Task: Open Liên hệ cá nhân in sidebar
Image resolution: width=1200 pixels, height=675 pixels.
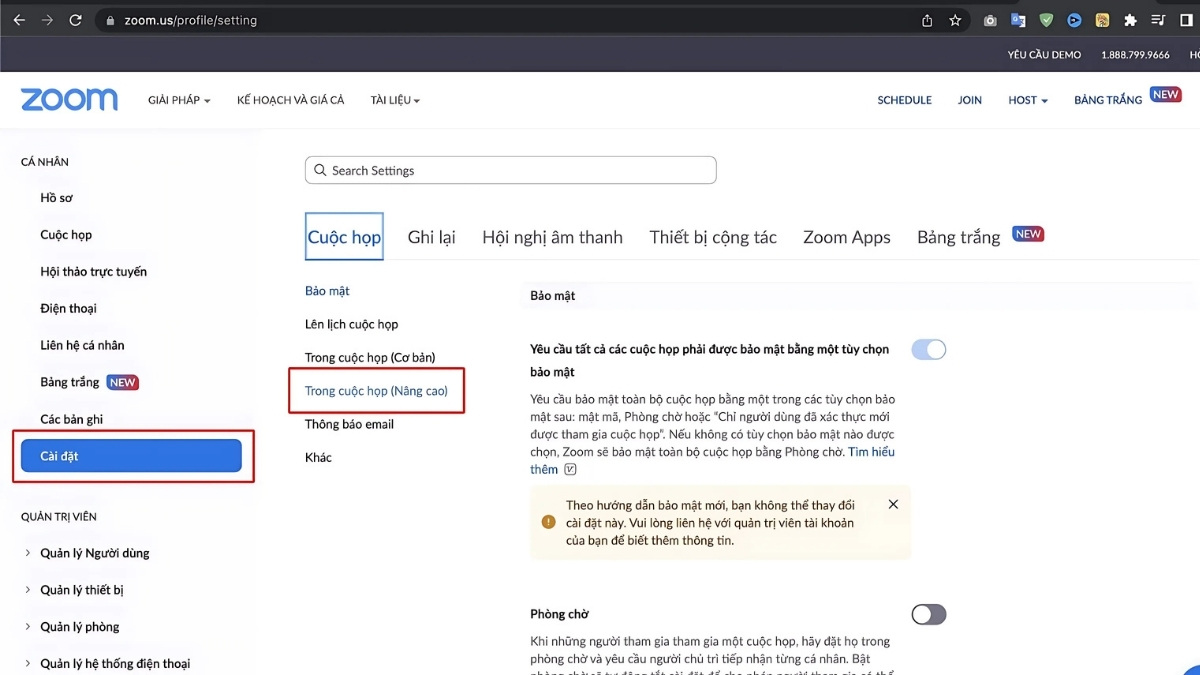Action: pyautogui.click(x=82, y=346)
